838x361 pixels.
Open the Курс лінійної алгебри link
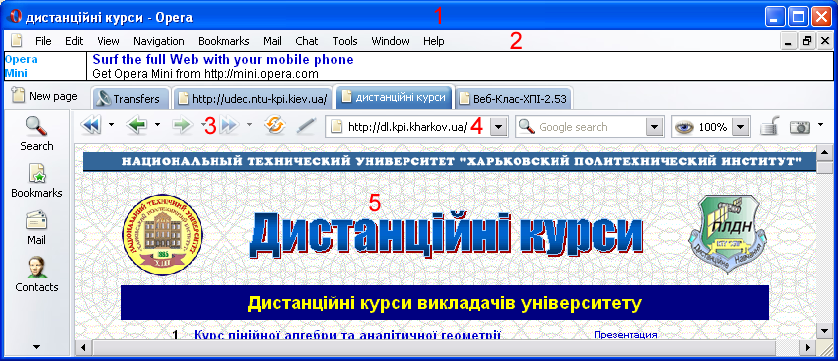click(347, 335)
